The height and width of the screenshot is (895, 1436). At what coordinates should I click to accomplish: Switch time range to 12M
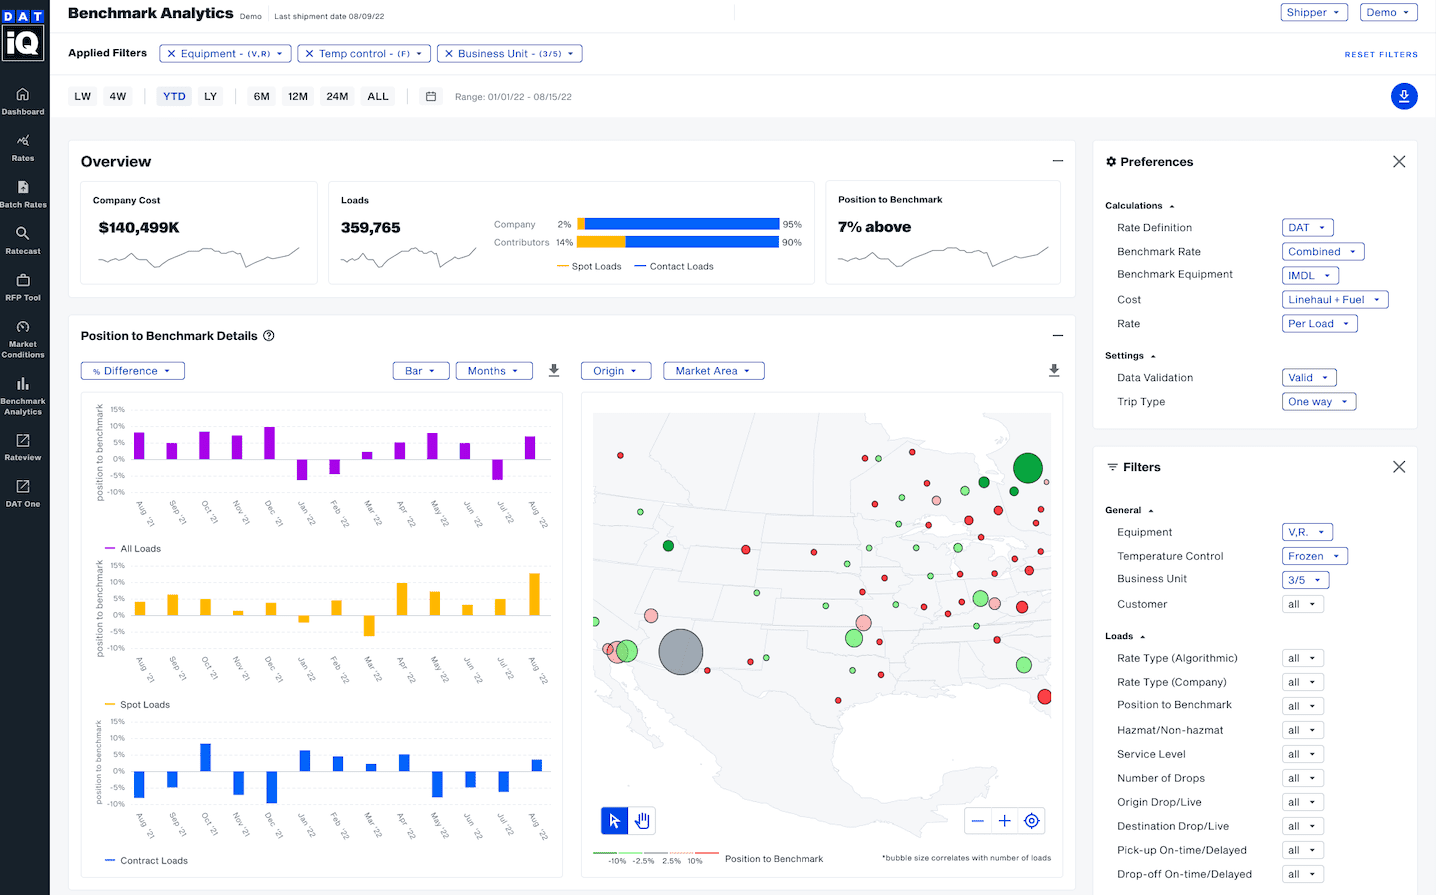click(298, 97)
